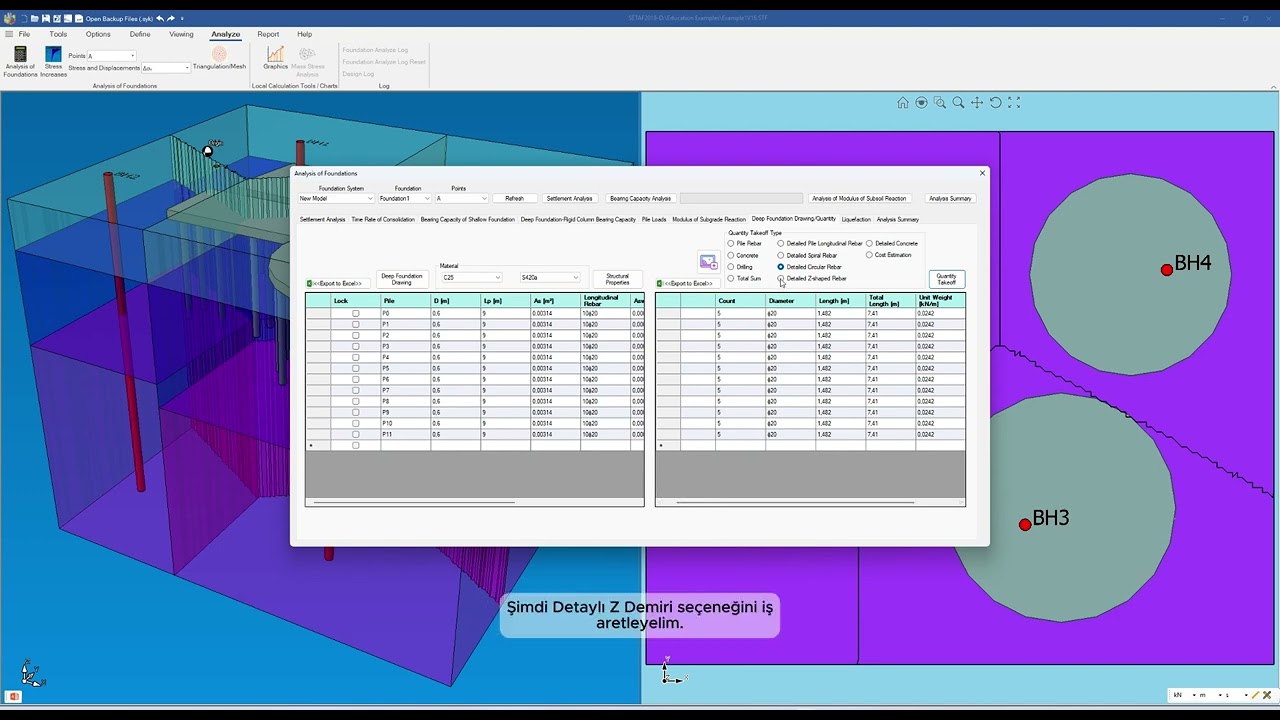Click the Structural Properties button
1280x720 pixels.
pyautogui.click(x=617, y=279)
